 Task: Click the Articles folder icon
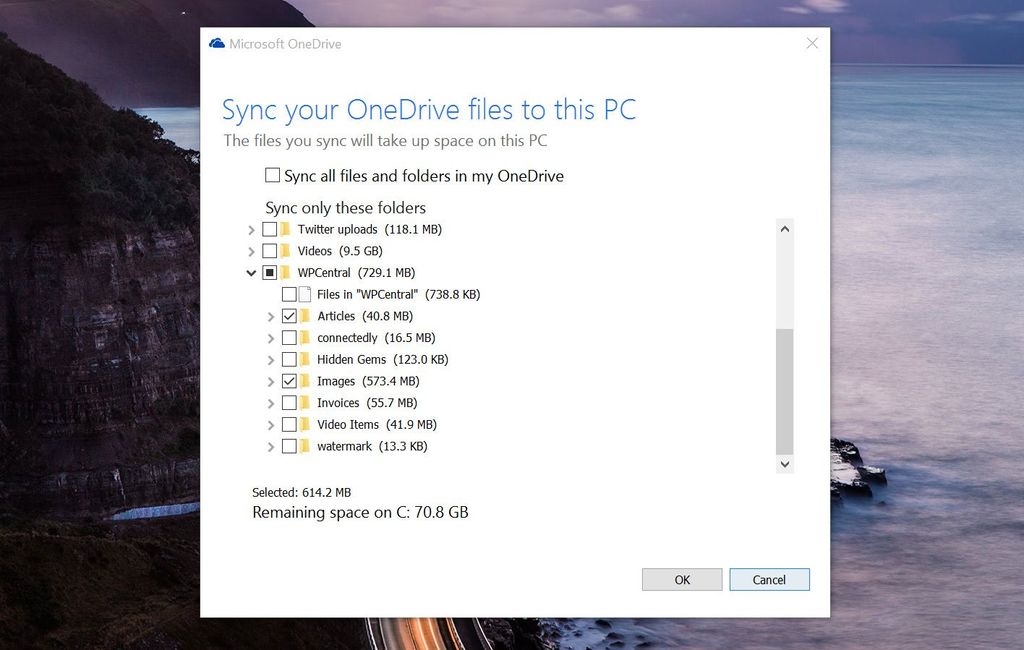pyautogui.click(x=305, y=316)
